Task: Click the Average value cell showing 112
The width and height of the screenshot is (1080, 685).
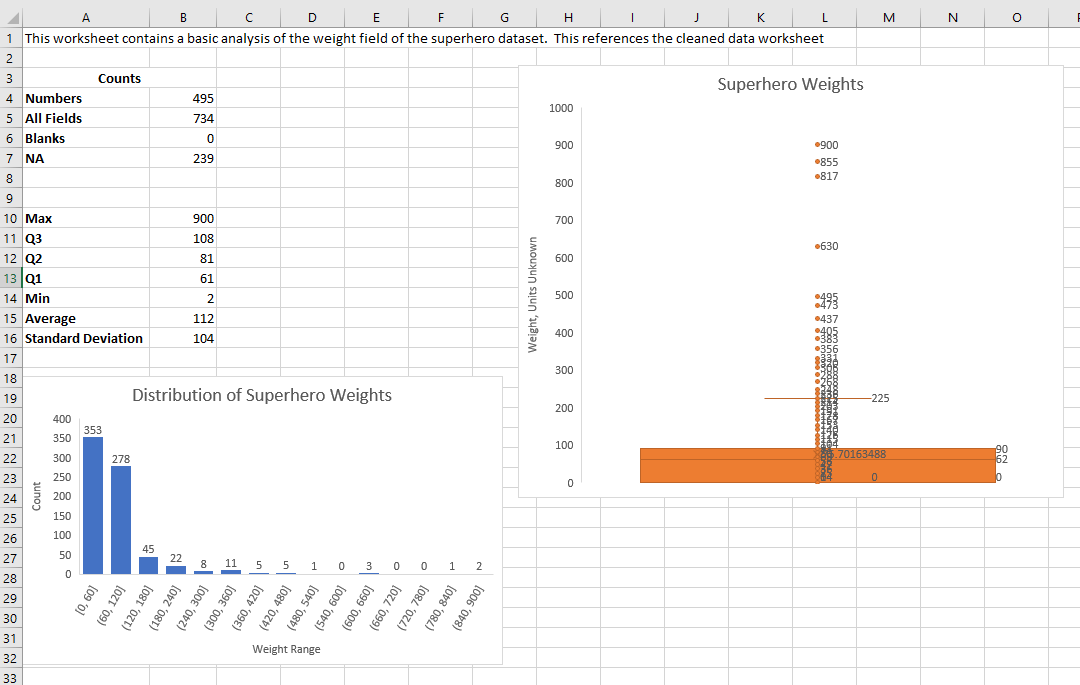Action: pos(183,318)
